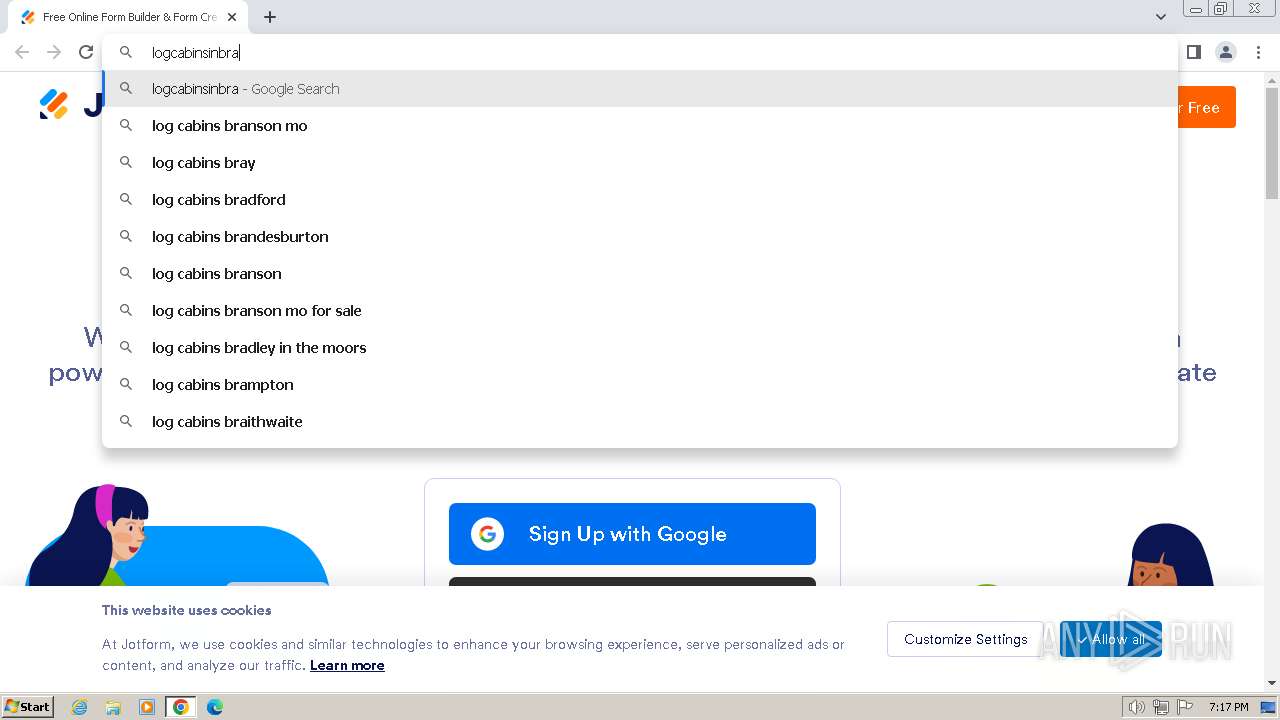Toggle the browser side panel icon
This screenshot has height=720, width=1280.
click(x=1193, y=52)
